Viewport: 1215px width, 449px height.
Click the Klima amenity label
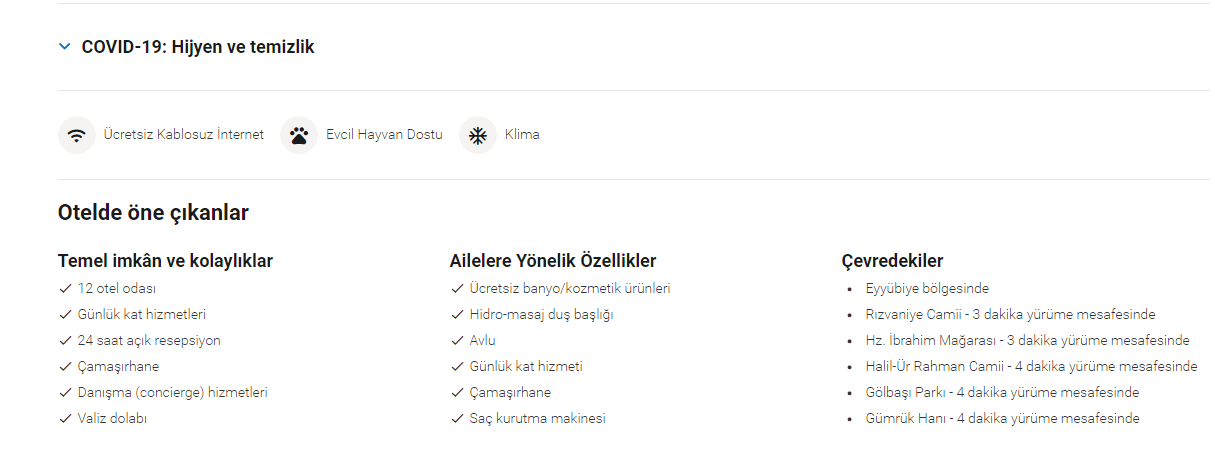pyautogui.click(x=522, y=135)
